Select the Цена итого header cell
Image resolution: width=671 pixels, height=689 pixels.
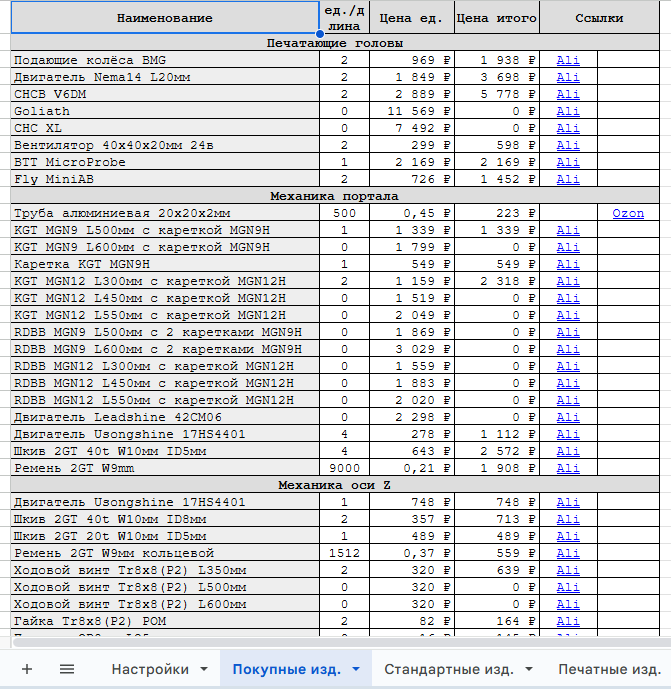pos(497,18)
